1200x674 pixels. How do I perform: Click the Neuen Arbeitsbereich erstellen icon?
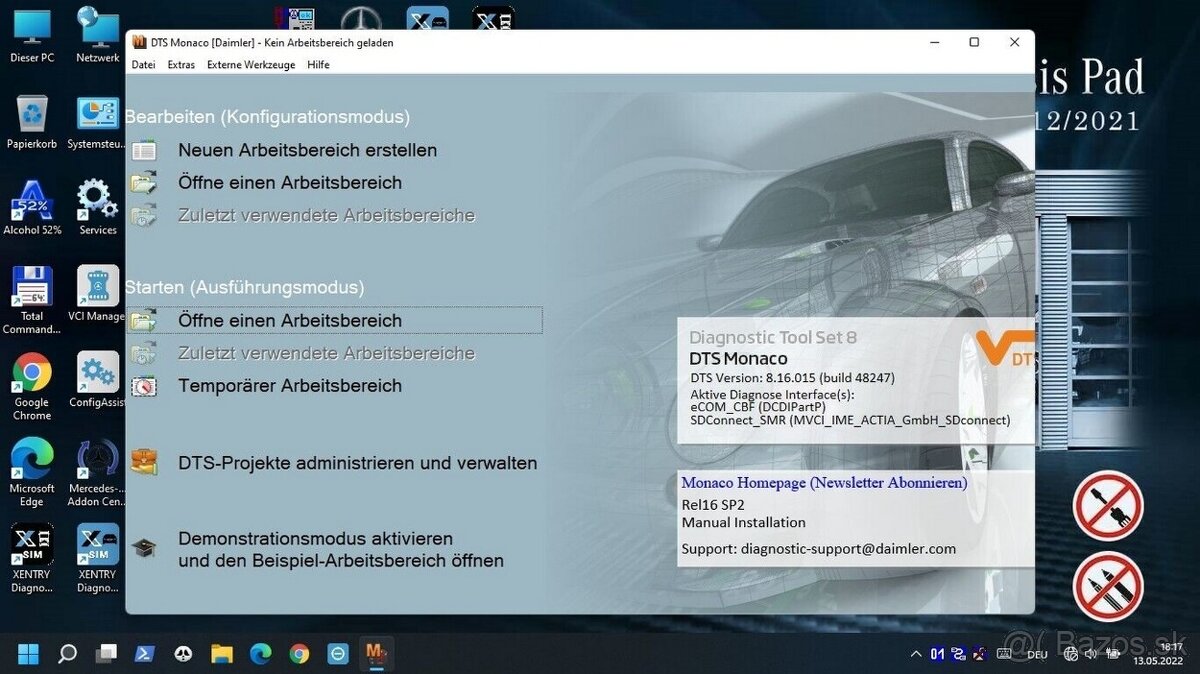pos(145,150)
